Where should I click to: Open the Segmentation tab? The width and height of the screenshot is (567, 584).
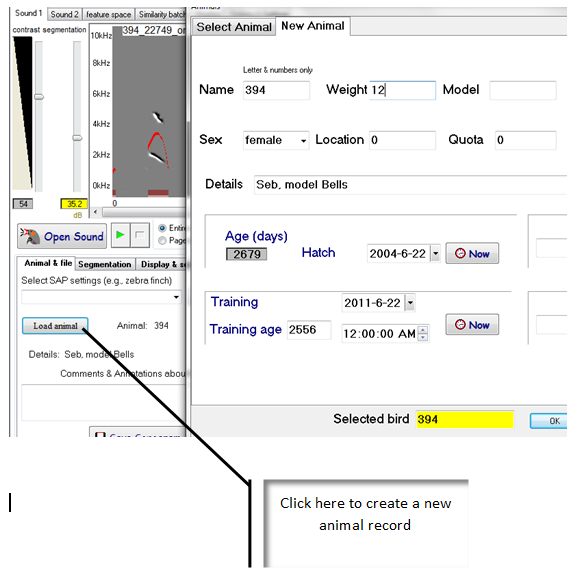105,264
